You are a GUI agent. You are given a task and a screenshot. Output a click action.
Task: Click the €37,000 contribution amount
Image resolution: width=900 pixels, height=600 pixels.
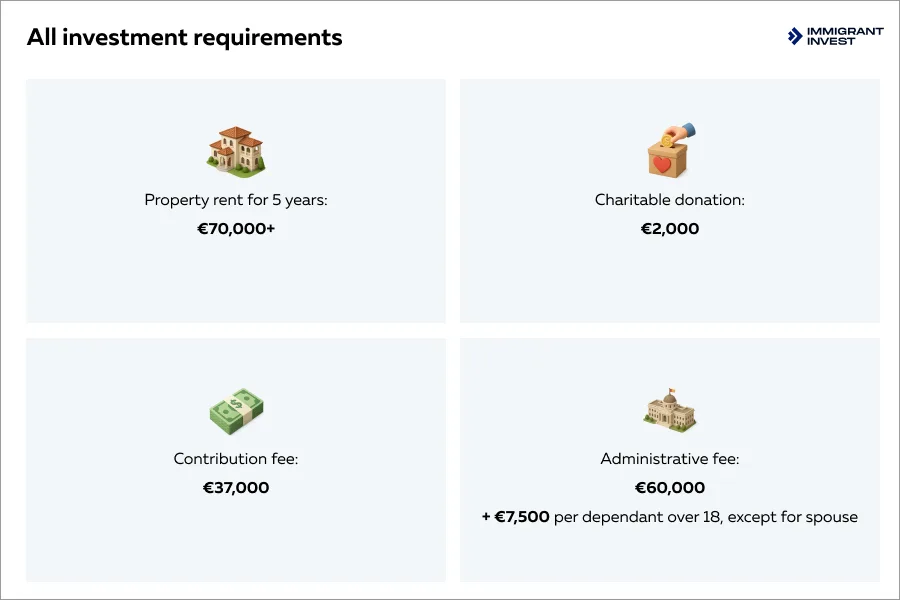point(236,488)
